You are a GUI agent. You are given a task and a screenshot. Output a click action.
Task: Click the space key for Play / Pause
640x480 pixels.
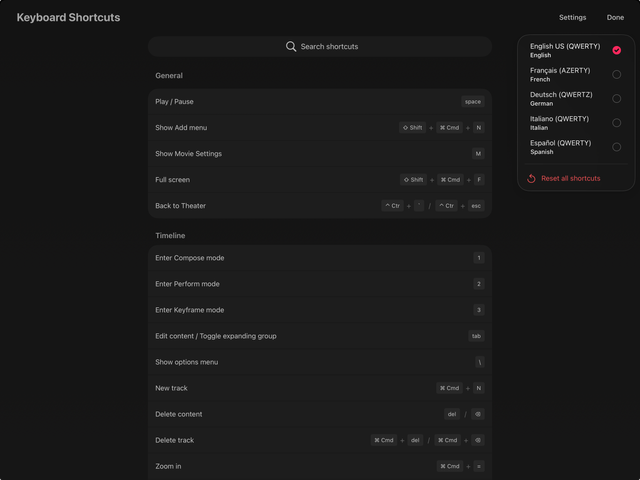coord(473,101)
